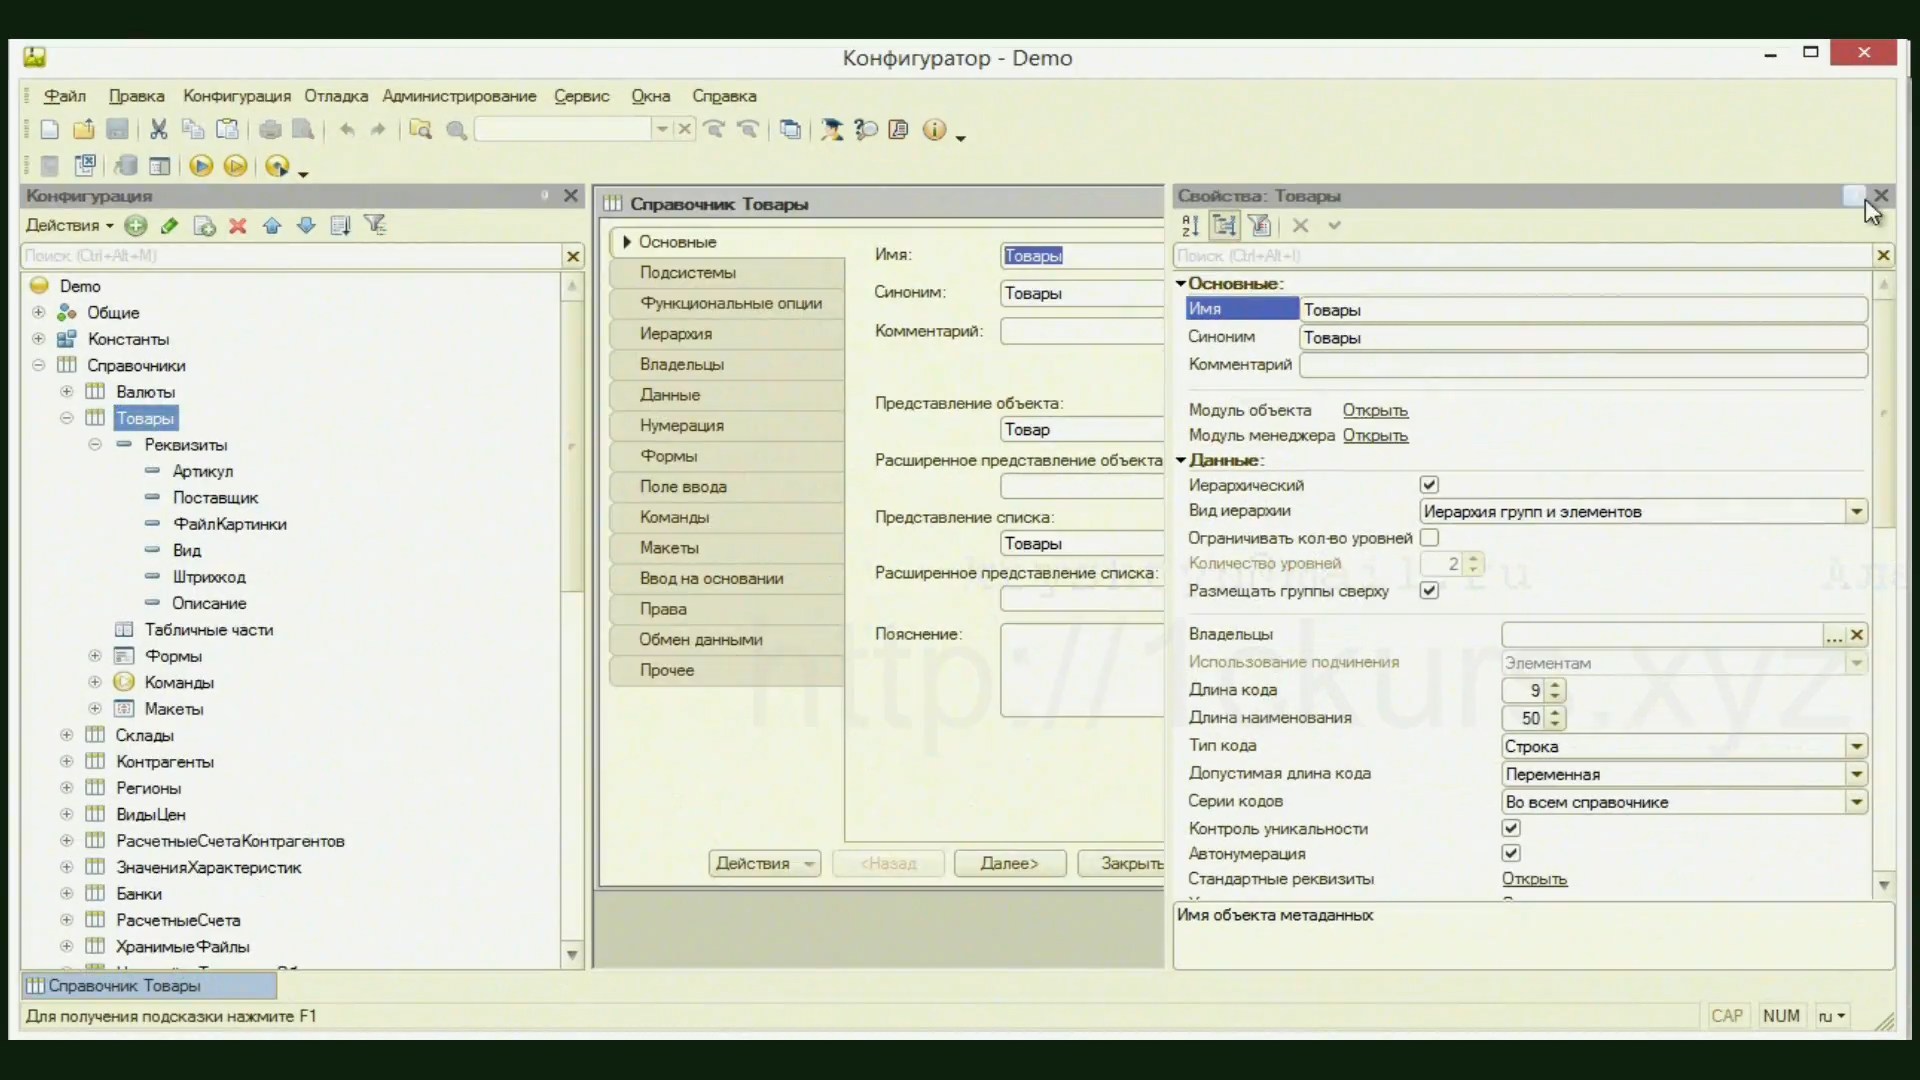Click the Find in folder search icon
Viewport: 1920px width, 1080px height.
click(x=420, y=130)
